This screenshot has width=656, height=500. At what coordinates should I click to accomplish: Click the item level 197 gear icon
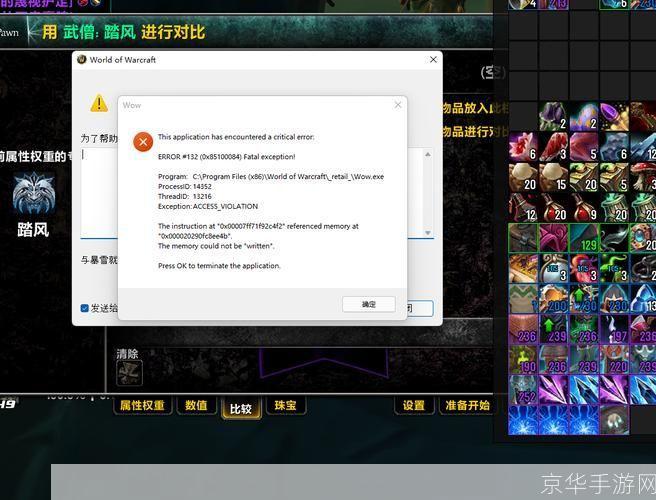click(614, 329)
